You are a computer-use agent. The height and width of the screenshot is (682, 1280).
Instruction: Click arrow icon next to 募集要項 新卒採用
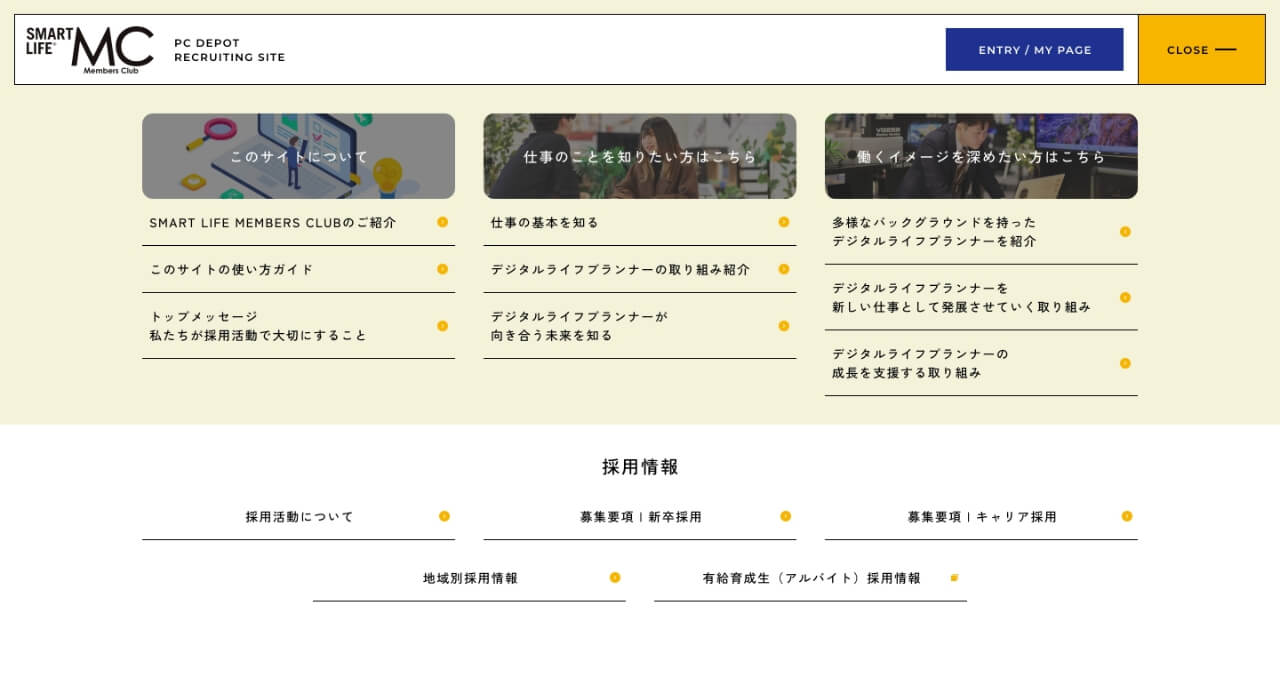(x=785, y=516)
